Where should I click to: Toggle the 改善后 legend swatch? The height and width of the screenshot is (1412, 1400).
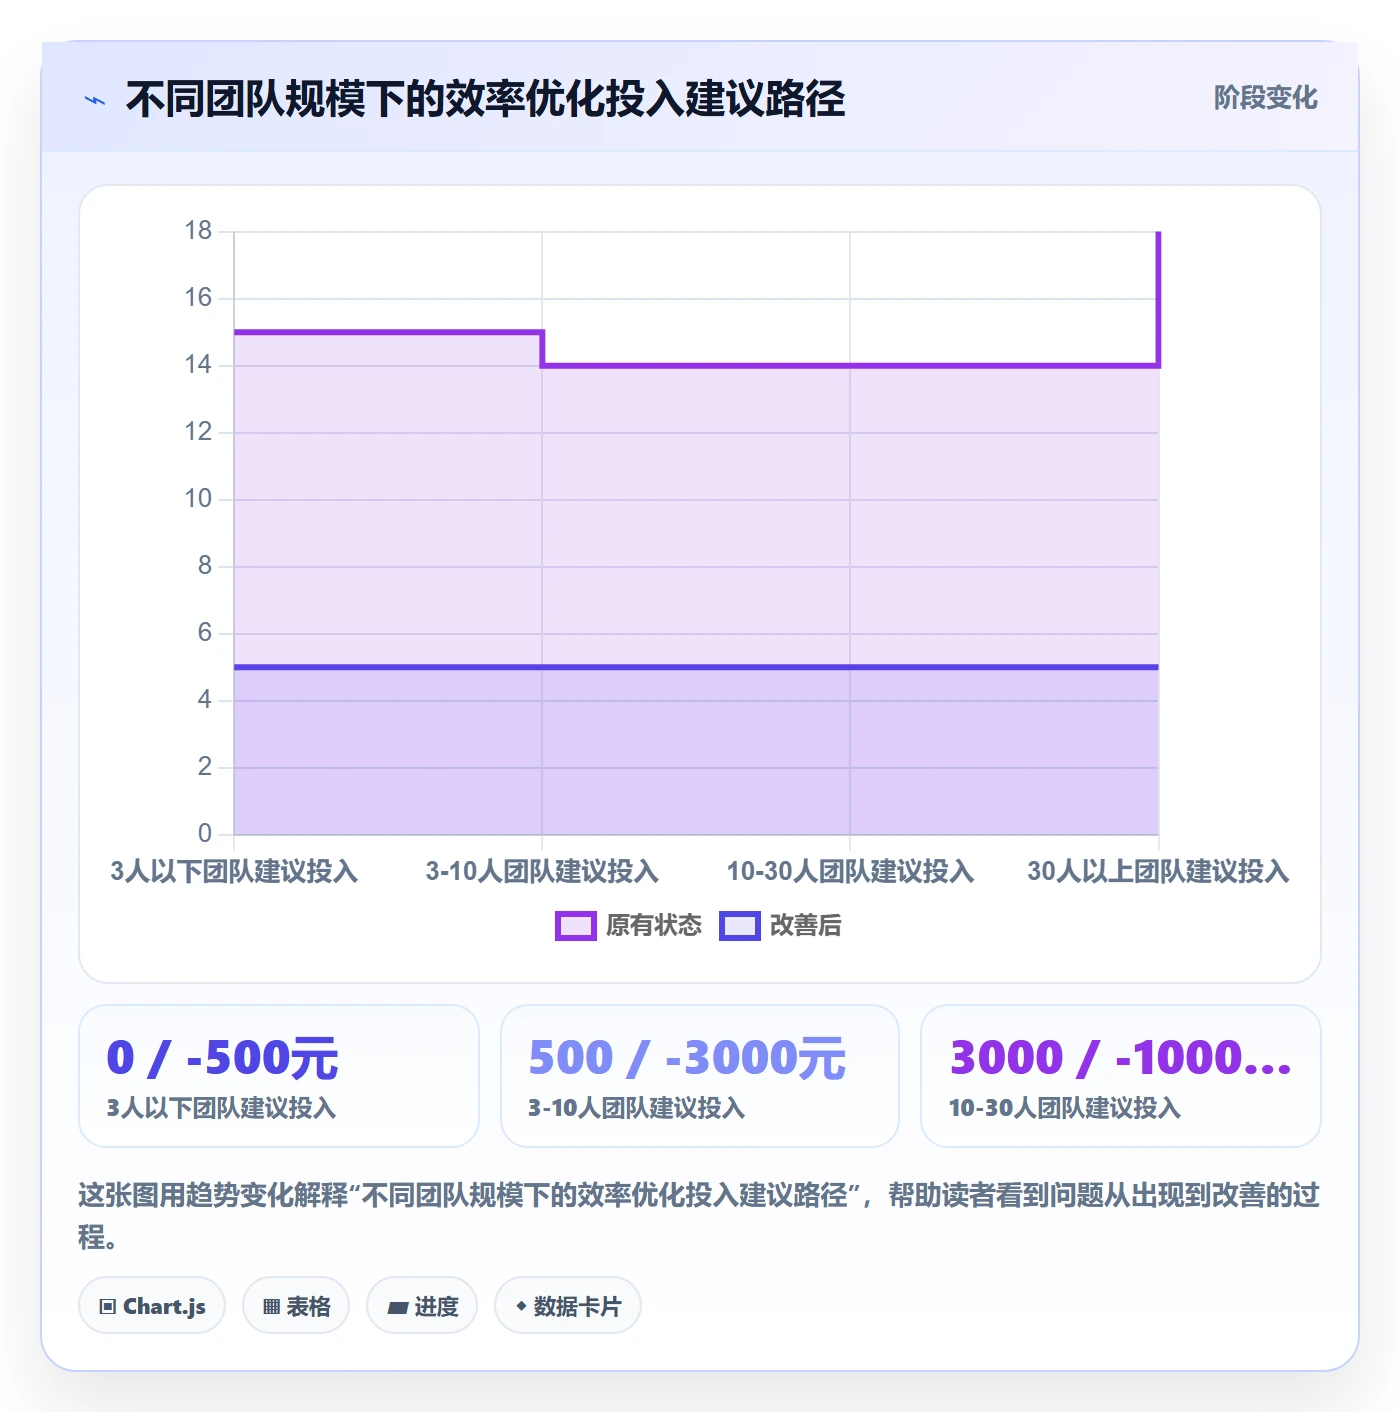coord(740,926)
